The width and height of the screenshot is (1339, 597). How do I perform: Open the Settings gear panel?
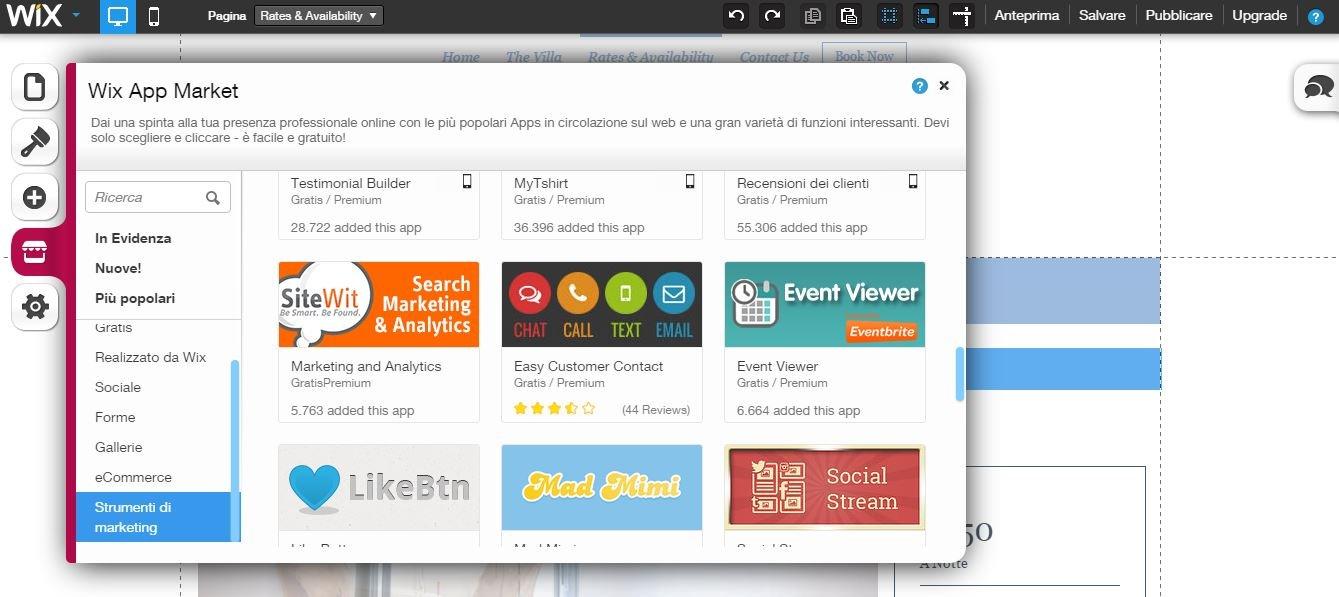tap(35, 306)
